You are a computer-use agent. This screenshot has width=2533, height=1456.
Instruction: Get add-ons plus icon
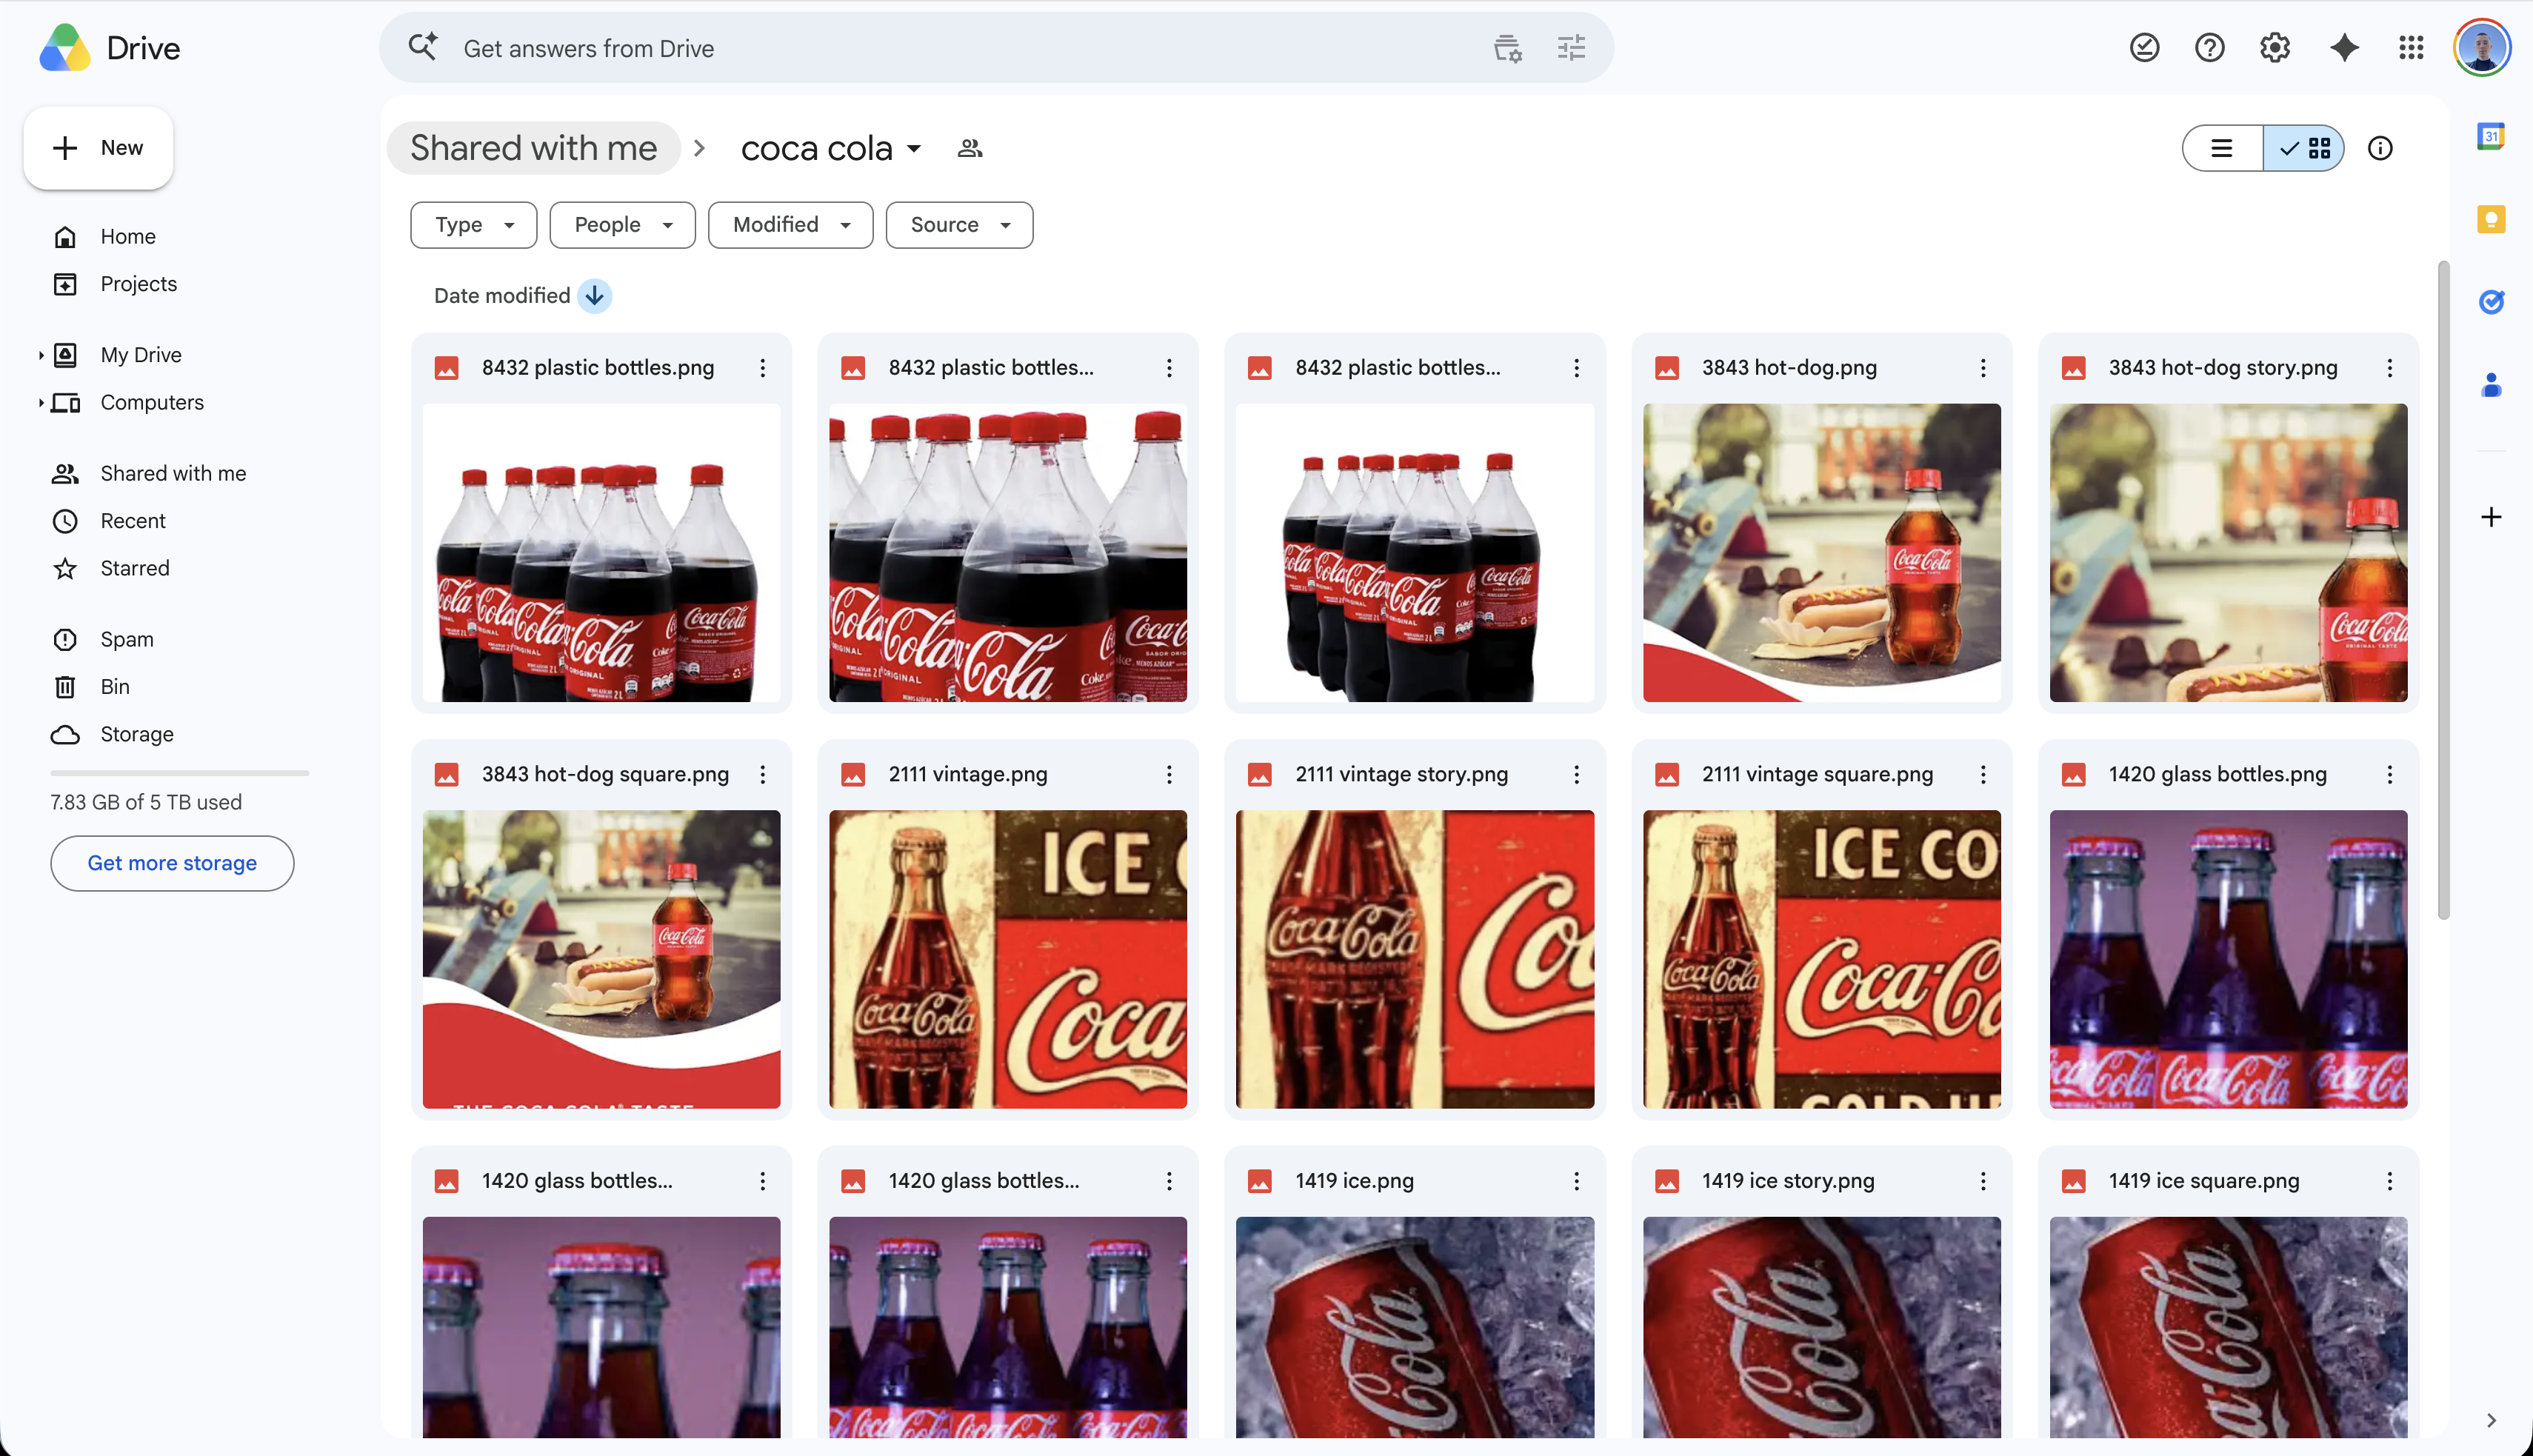tap(2490, 517)
